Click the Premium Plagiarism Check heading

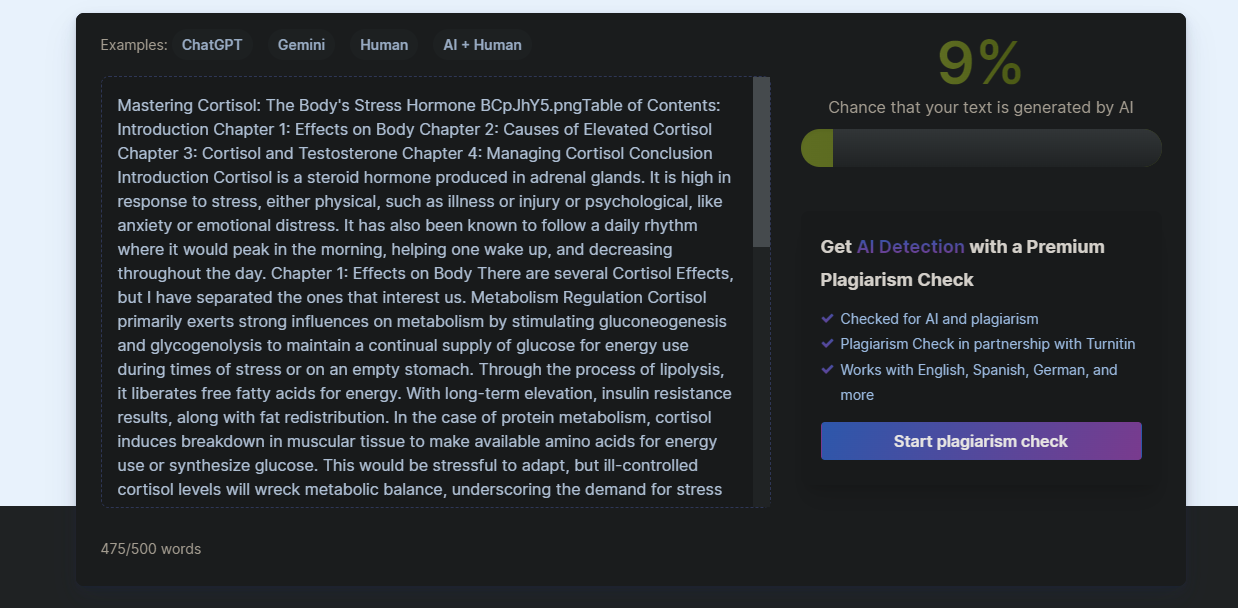pos(962,263)
